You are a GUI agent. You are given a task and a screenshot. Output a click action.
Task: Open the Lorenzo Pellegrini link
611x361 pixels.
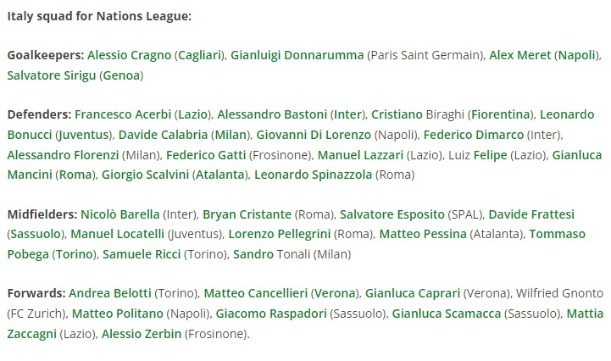[x=279, y=234]
